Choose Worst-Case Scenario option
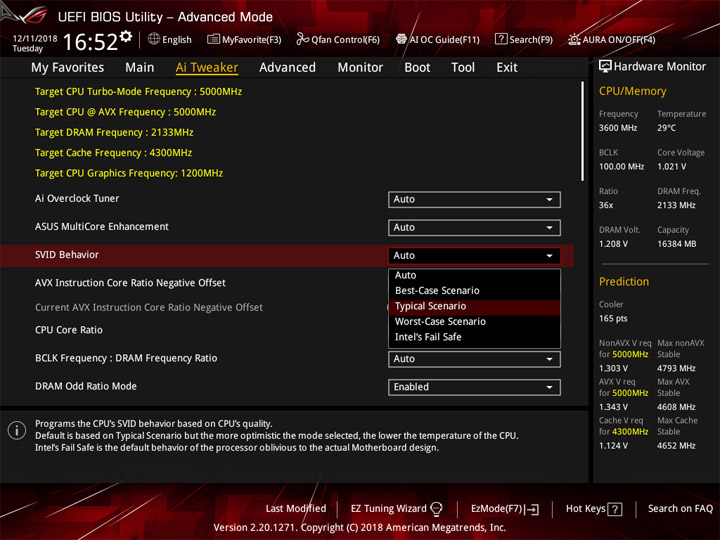This screenshot has height=540, width=720. pyautogui.click(x=474, y=322)
